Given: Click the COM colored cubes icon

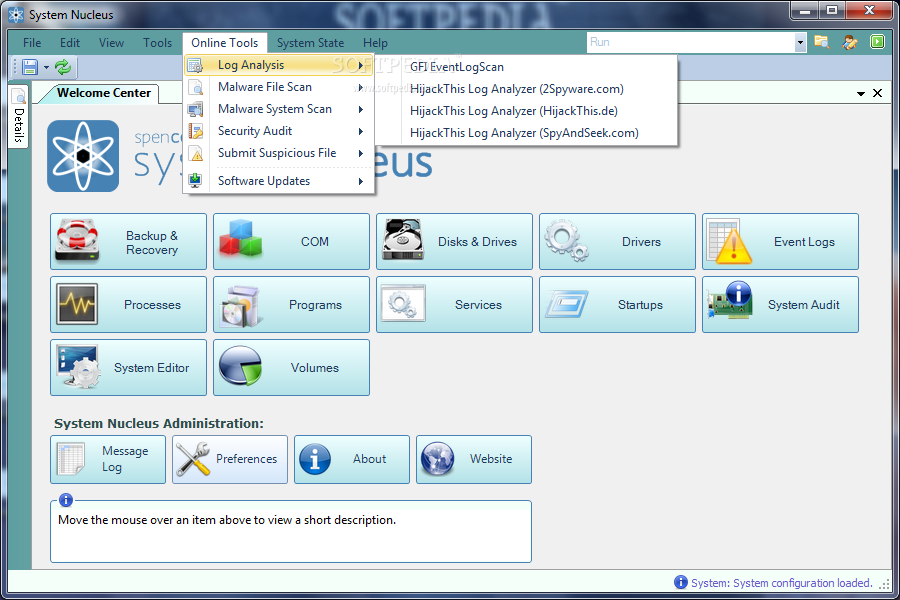Looking at the screenshot, I should click(240, 238).
